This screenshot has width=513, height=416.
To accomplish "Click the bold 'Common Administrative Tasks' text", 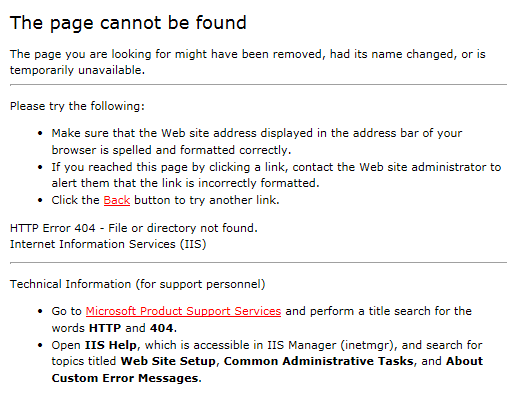I will tap(319, 361).
